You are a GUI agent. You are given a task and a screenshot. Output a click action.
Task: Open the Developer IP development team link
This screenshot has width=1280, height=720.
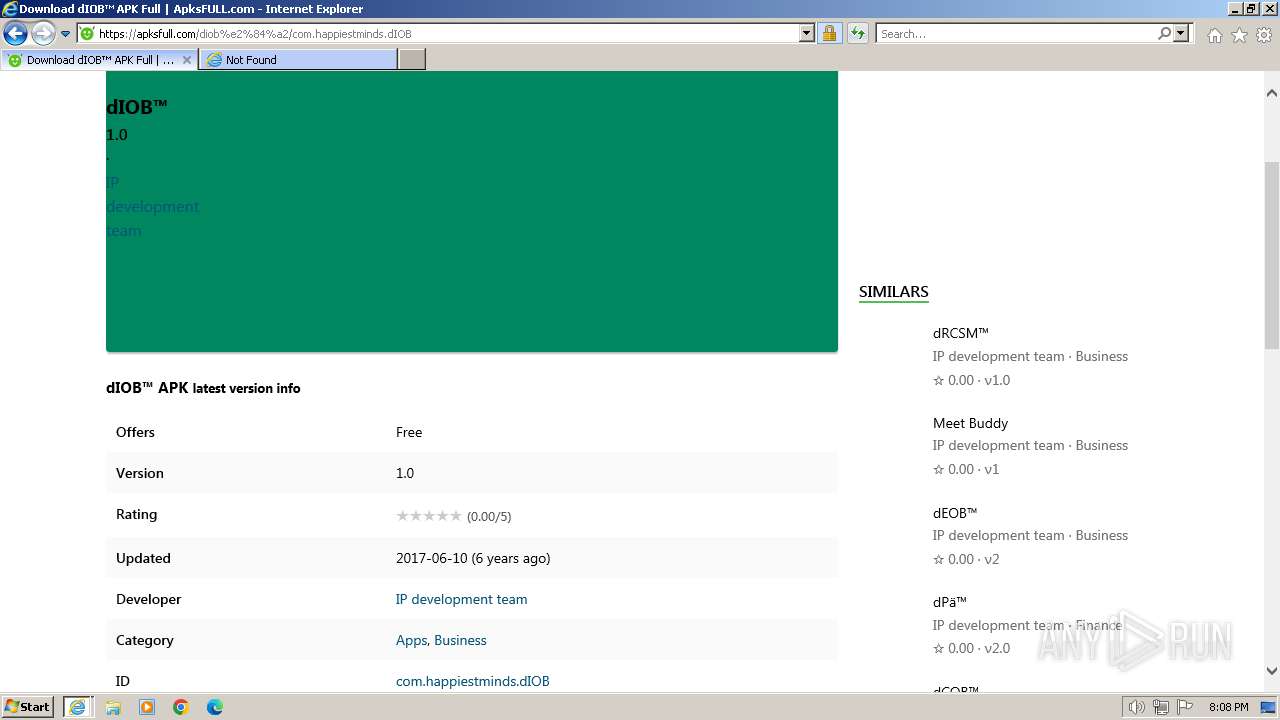coord(461,599)
